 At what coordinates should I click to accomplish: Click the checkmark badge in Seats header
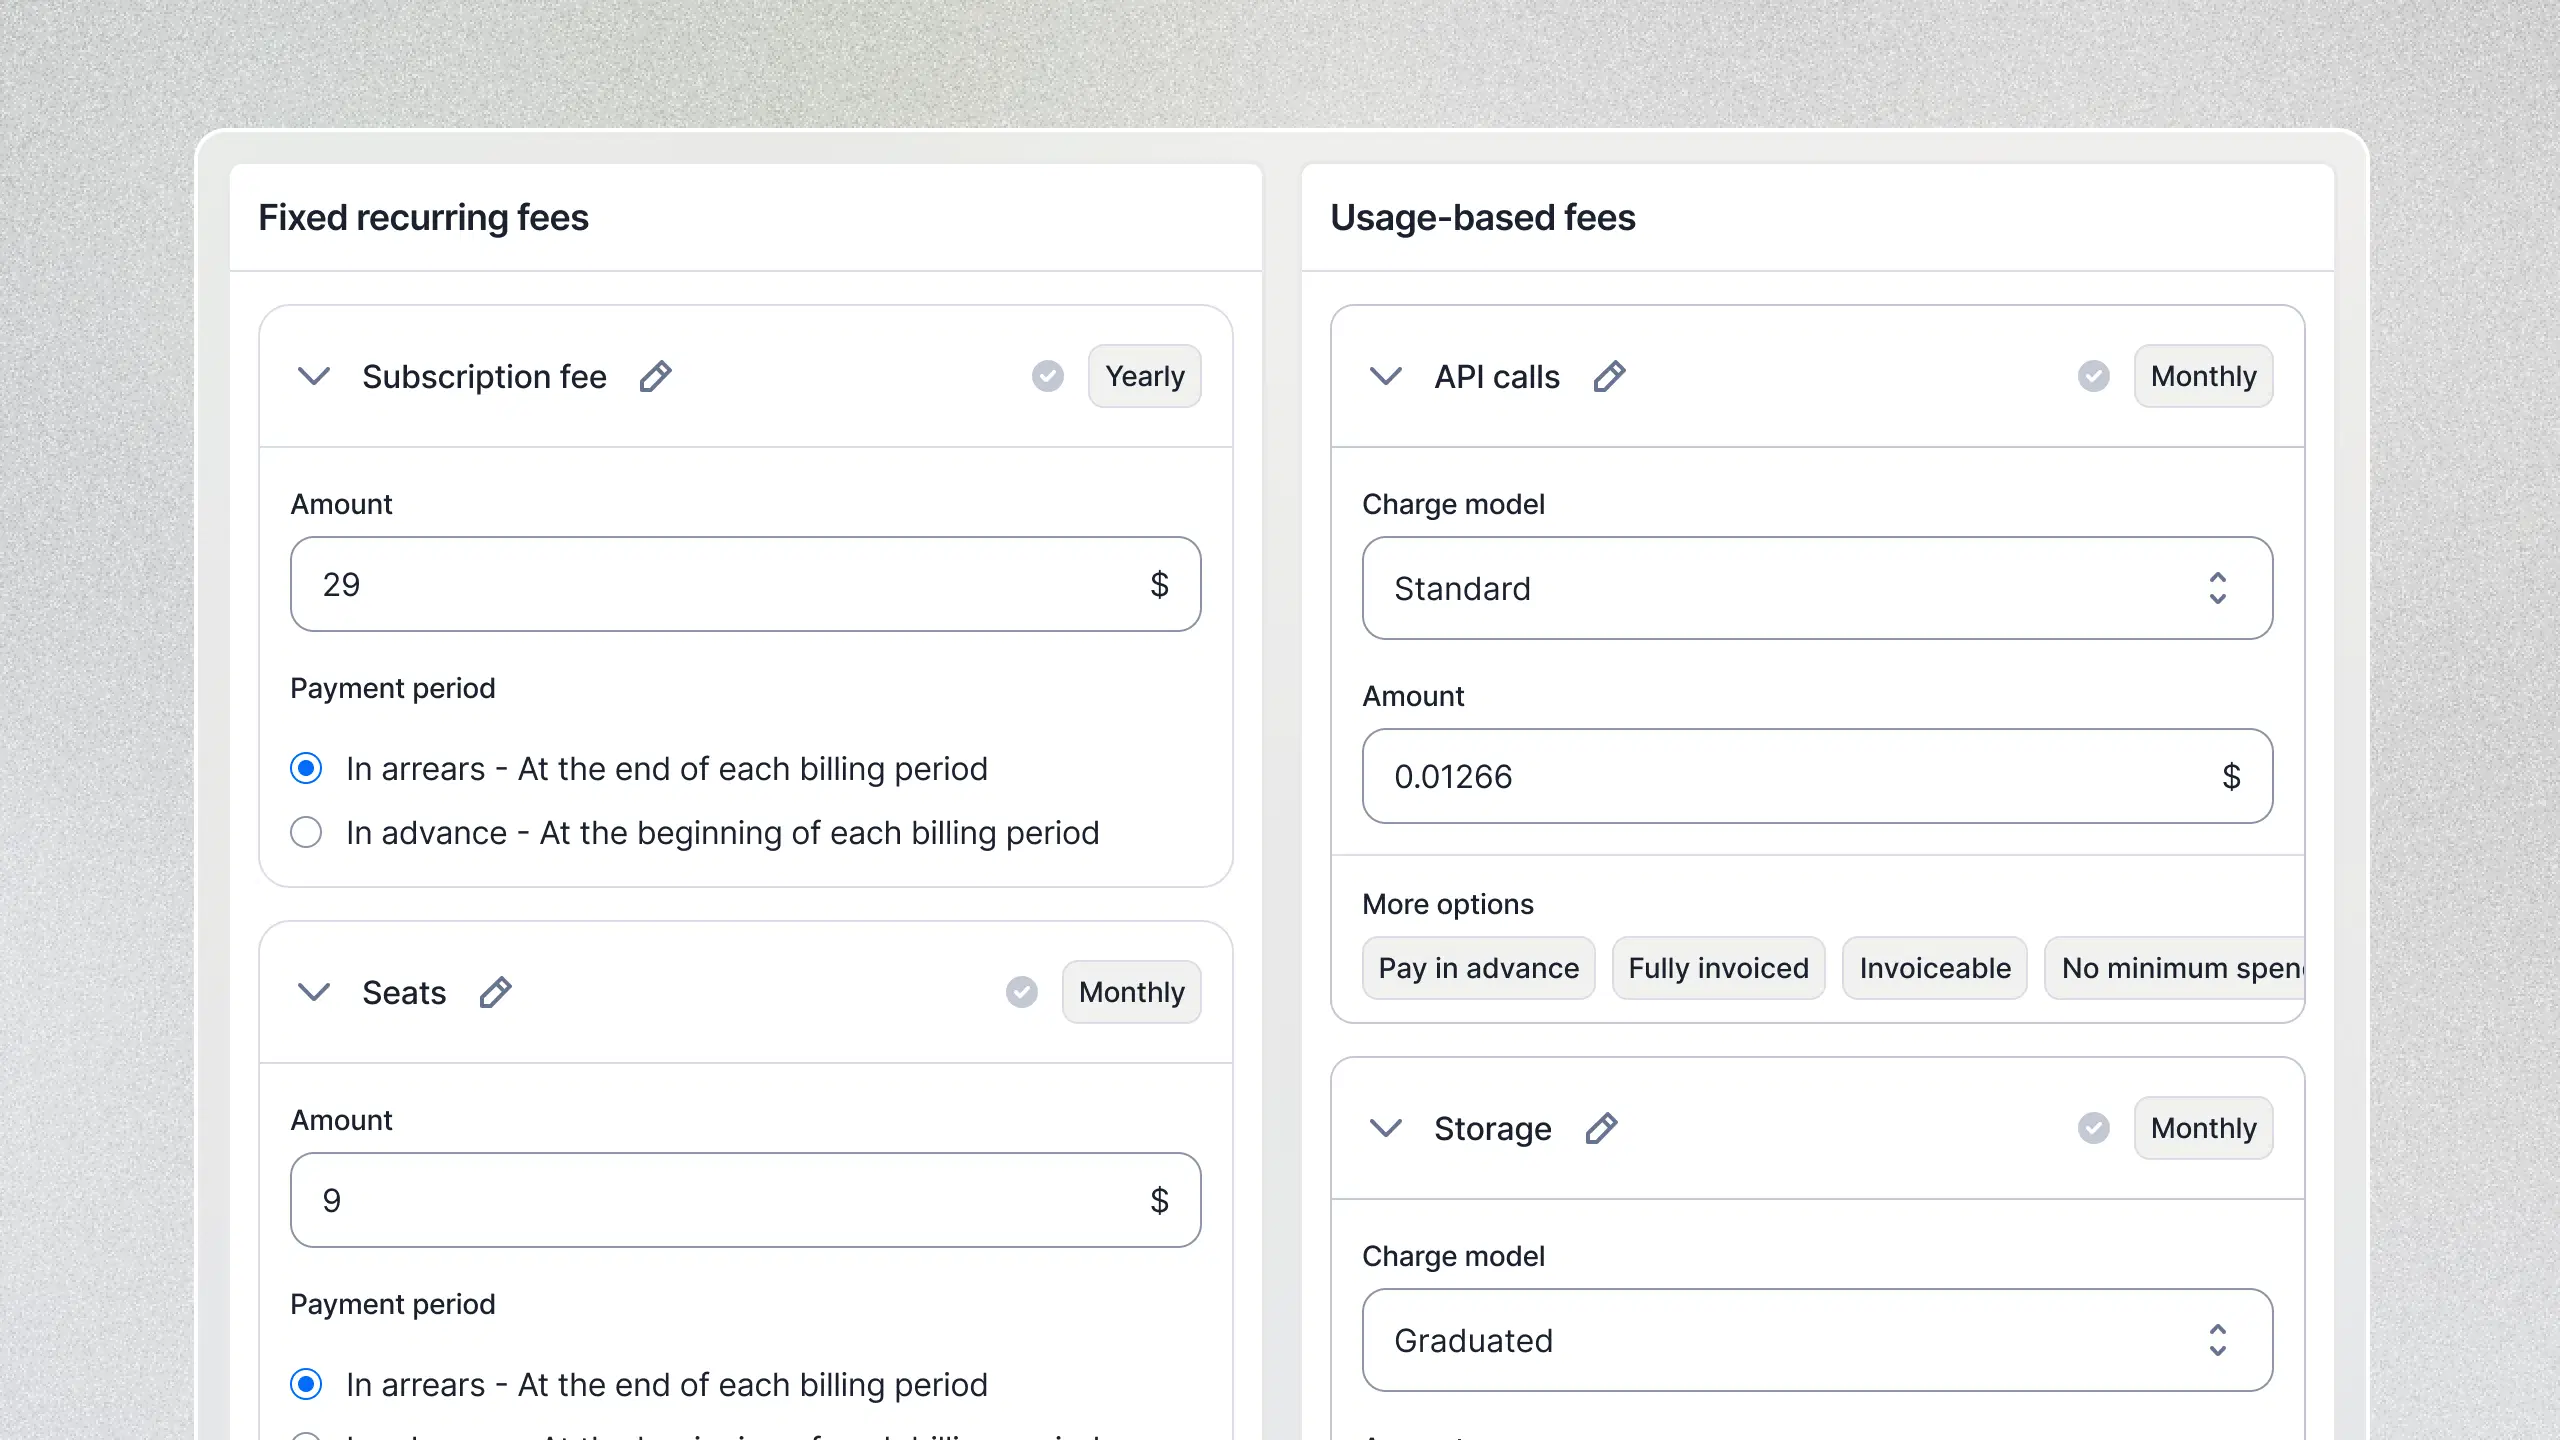[1021, 992]
